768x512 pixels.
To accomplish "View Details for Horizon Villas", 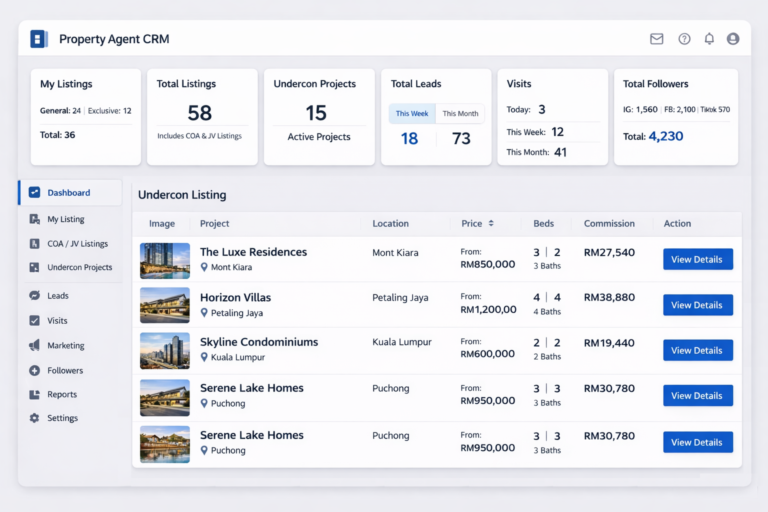I will (697, 305).
